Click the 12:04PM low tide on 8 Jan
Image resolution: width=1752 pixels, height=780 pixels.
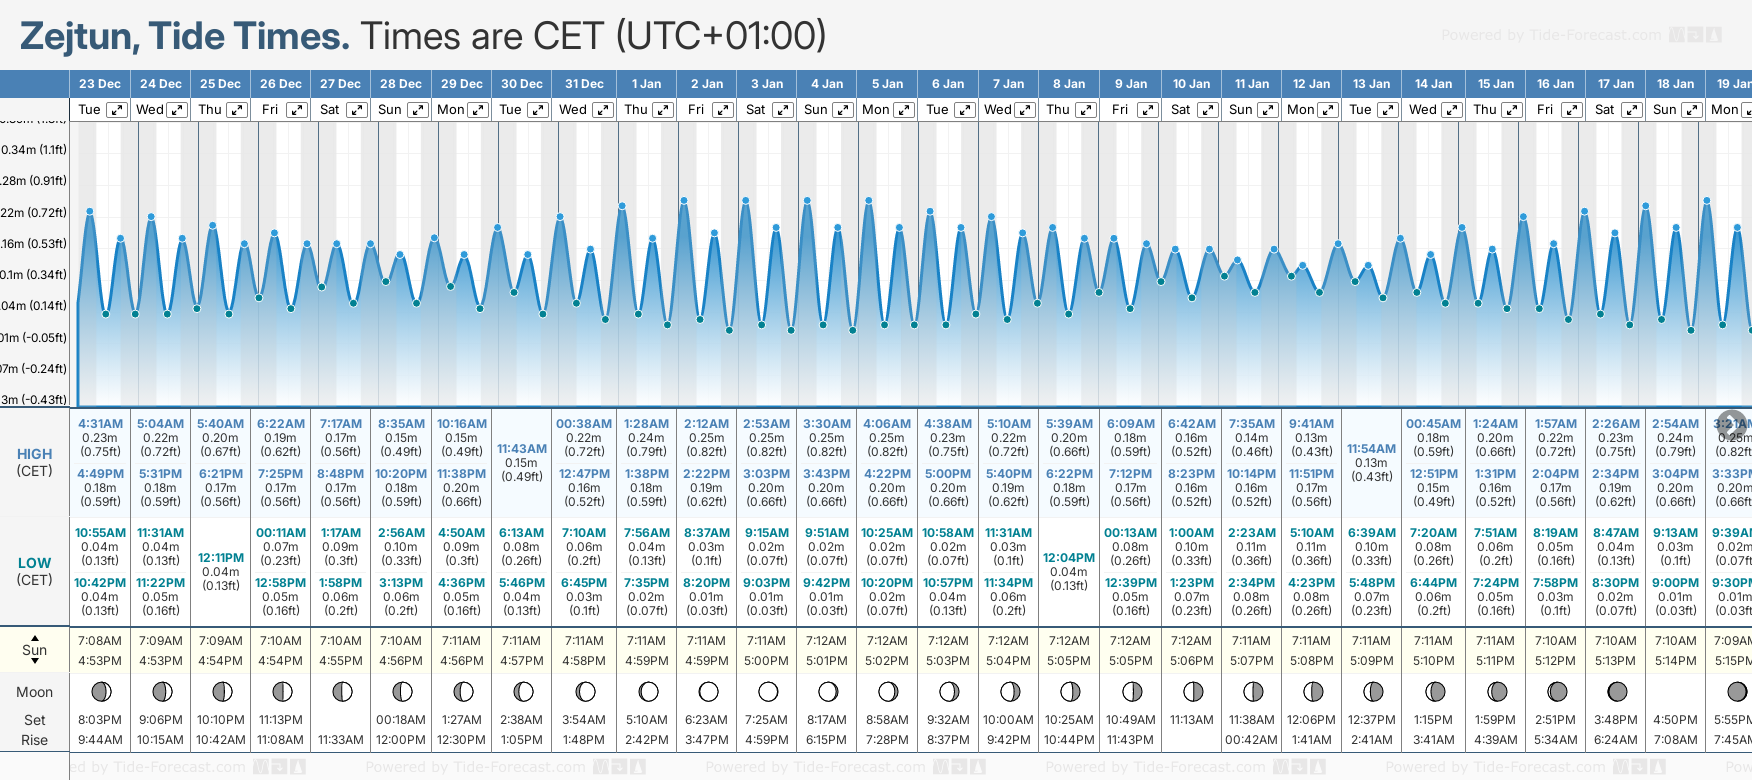click(x=1069, y=558)
